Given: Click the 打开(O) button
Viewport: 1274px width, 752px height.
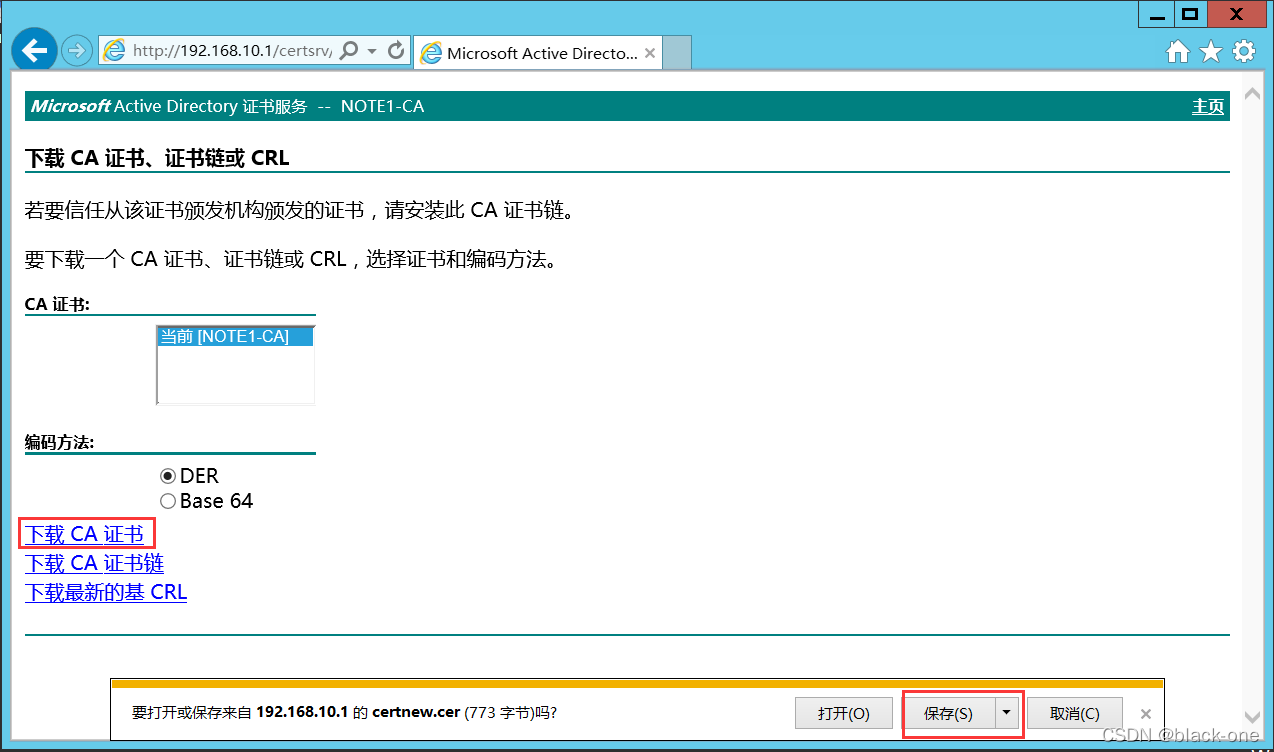Looking at the screenshot, I should click(844, 713).
